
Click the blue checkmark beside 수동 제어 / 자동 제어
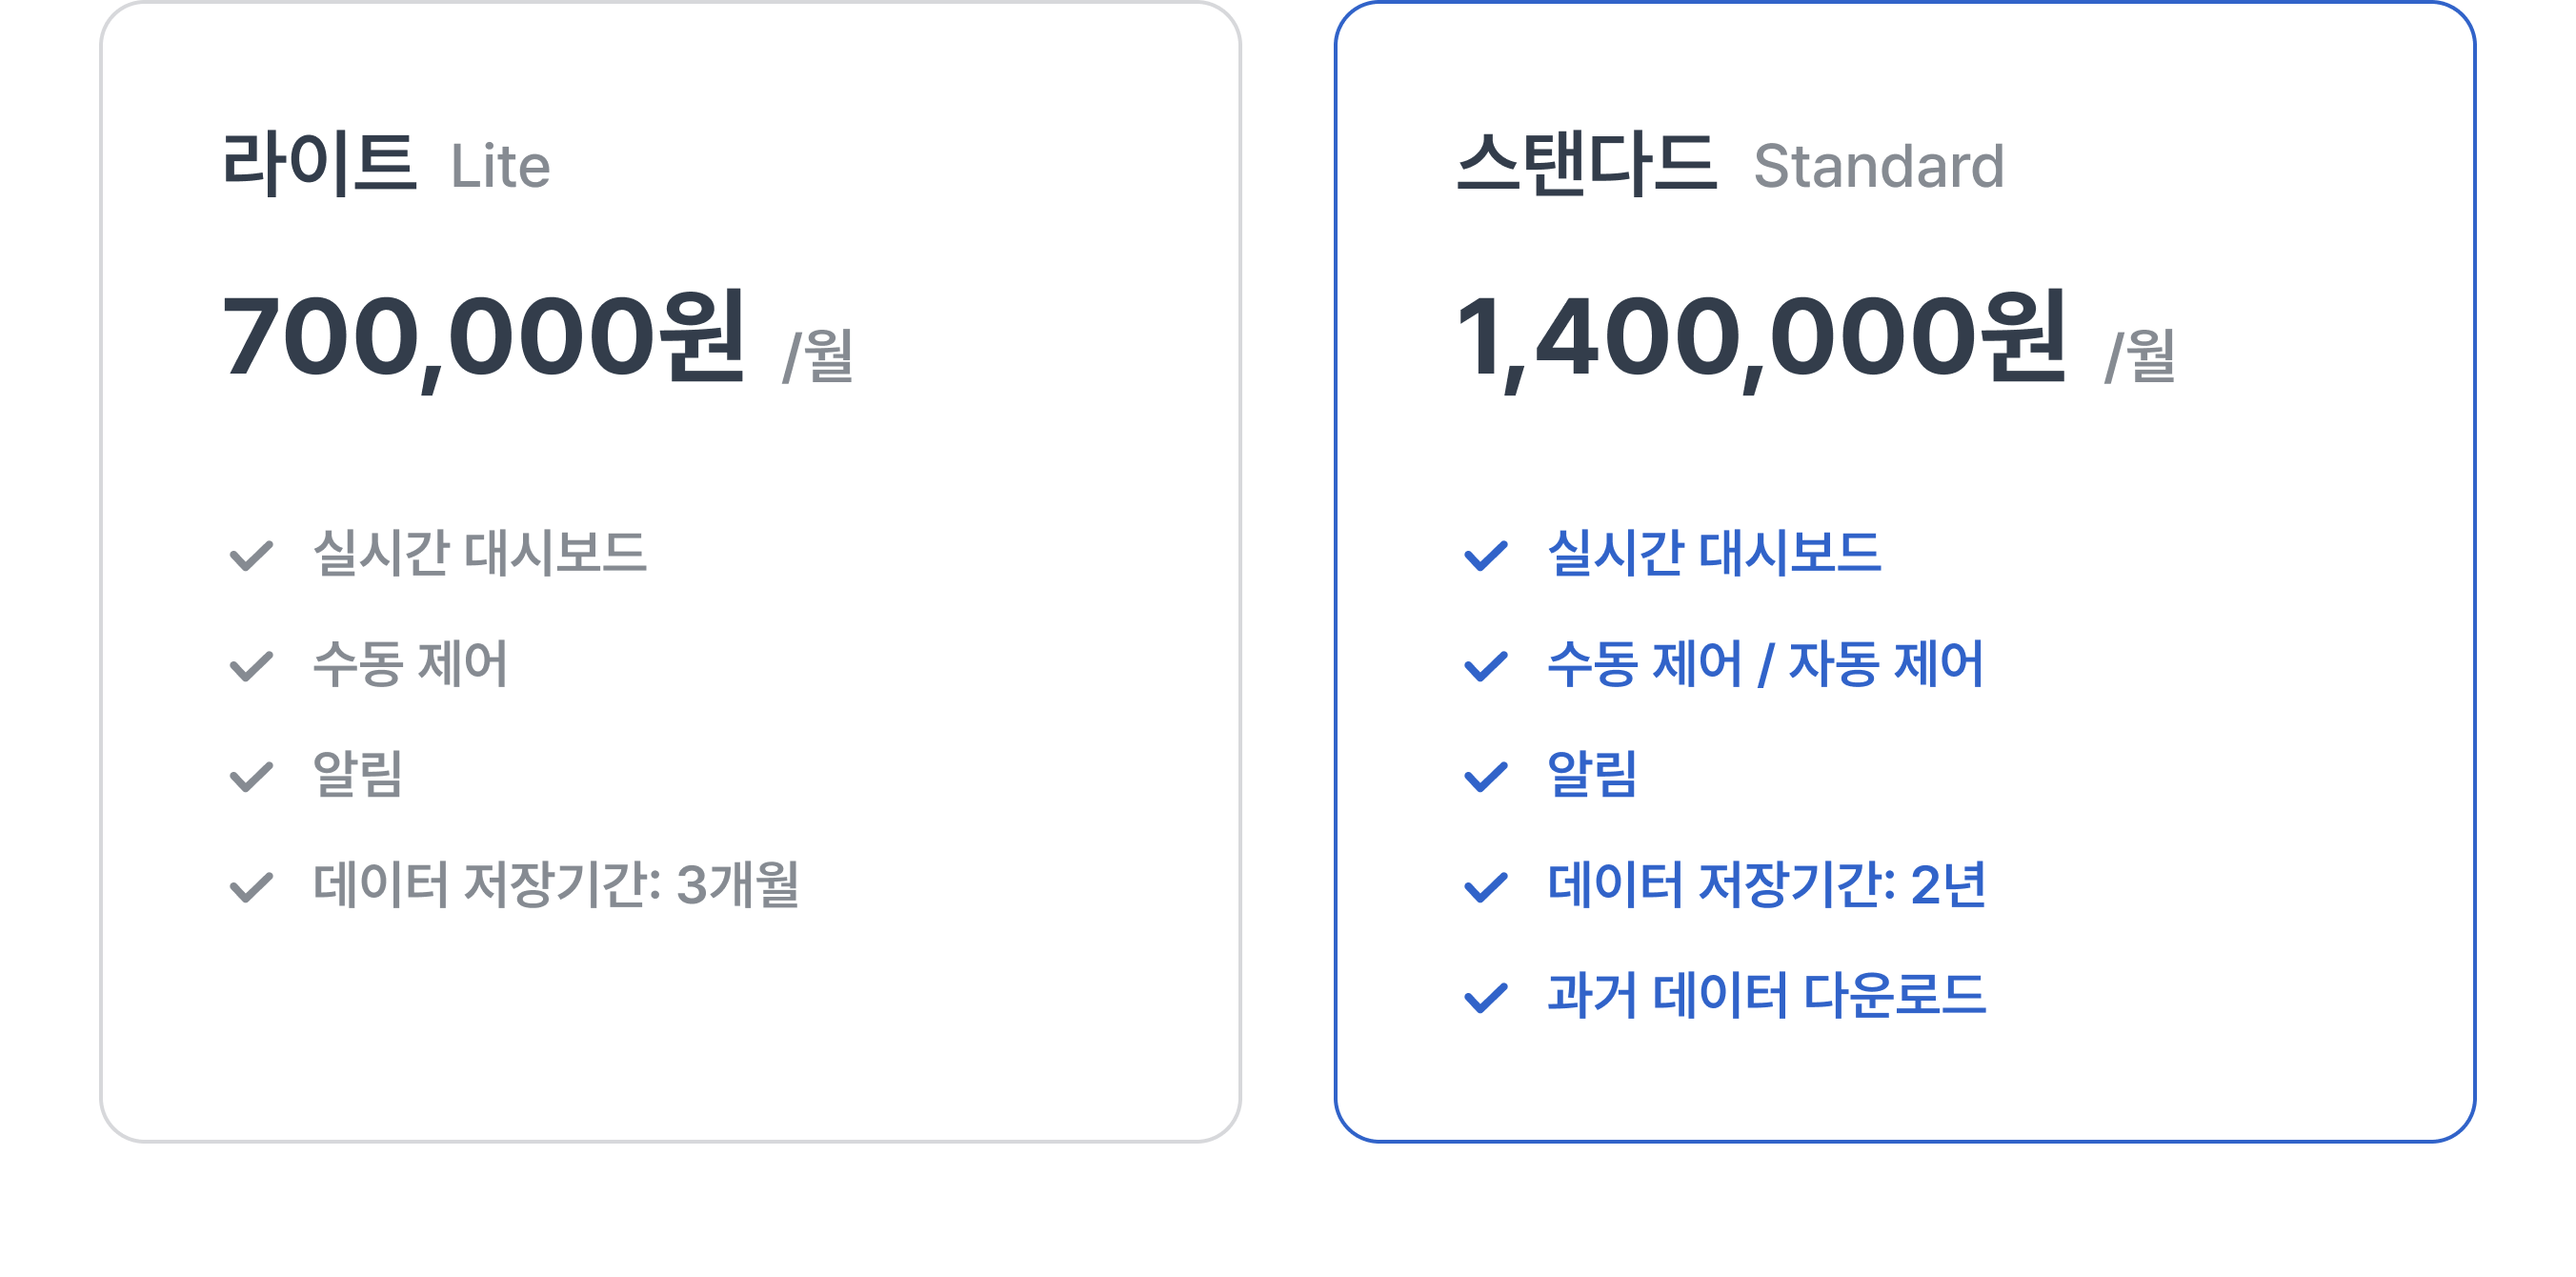(x=1486, y=666)
